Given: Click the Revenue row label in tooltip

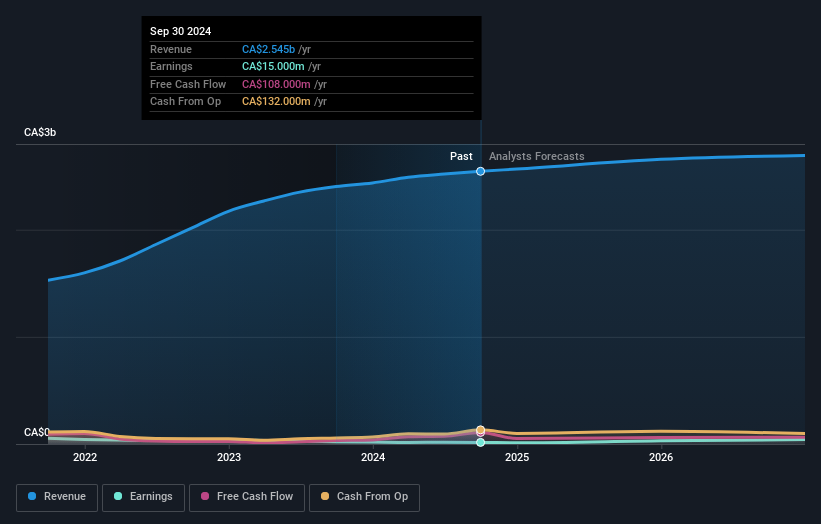Looking at the screenshot, I should tap(171, 49).
